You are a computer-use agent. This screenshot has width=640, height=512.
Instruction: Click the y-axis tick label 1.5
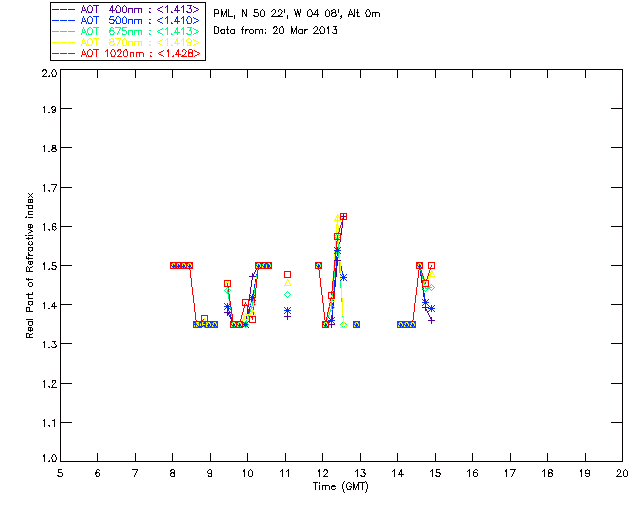pos(49,265)
